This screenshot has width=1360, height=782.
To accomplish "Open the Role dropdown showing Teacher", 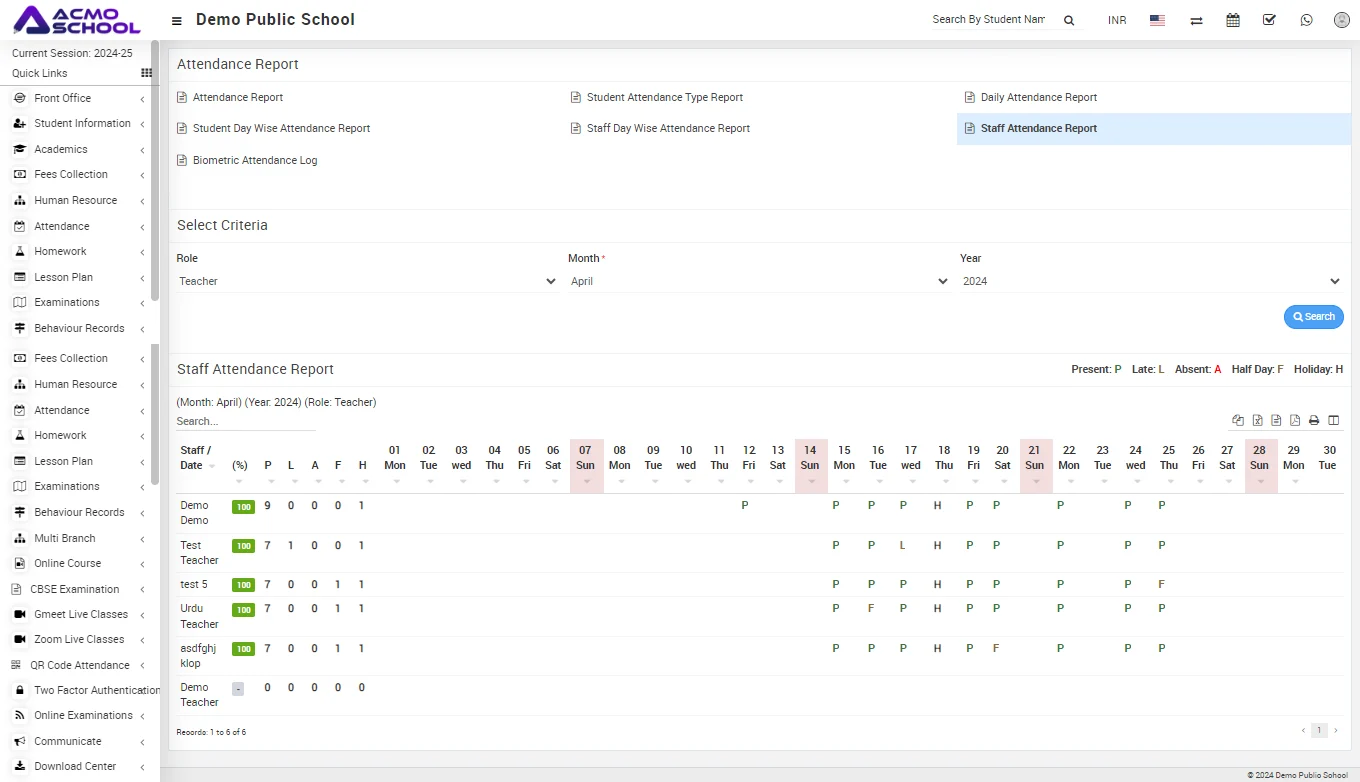I will pyautogui.click(x=366, y=282).
